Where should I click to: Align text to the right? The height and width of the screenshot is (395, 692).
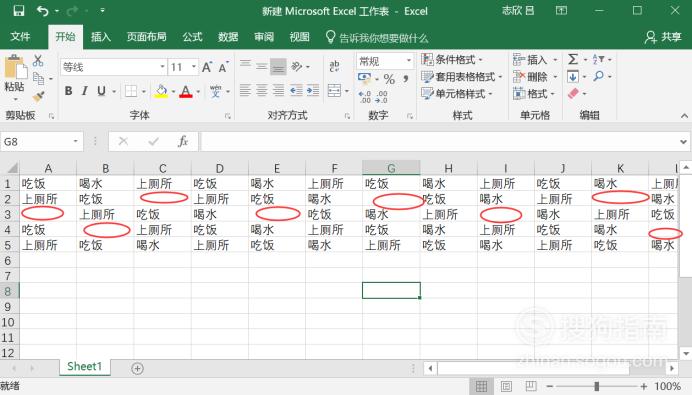[x=278, y=90]
